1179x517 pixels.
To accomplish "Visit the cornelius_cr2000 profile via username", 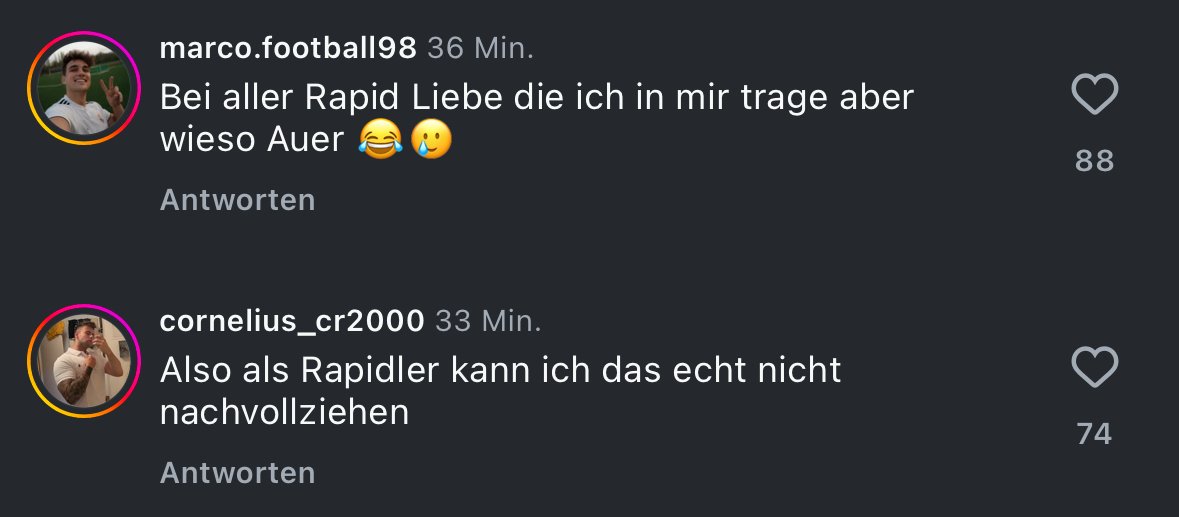I will pyautogui.click(x=292, y=322).
